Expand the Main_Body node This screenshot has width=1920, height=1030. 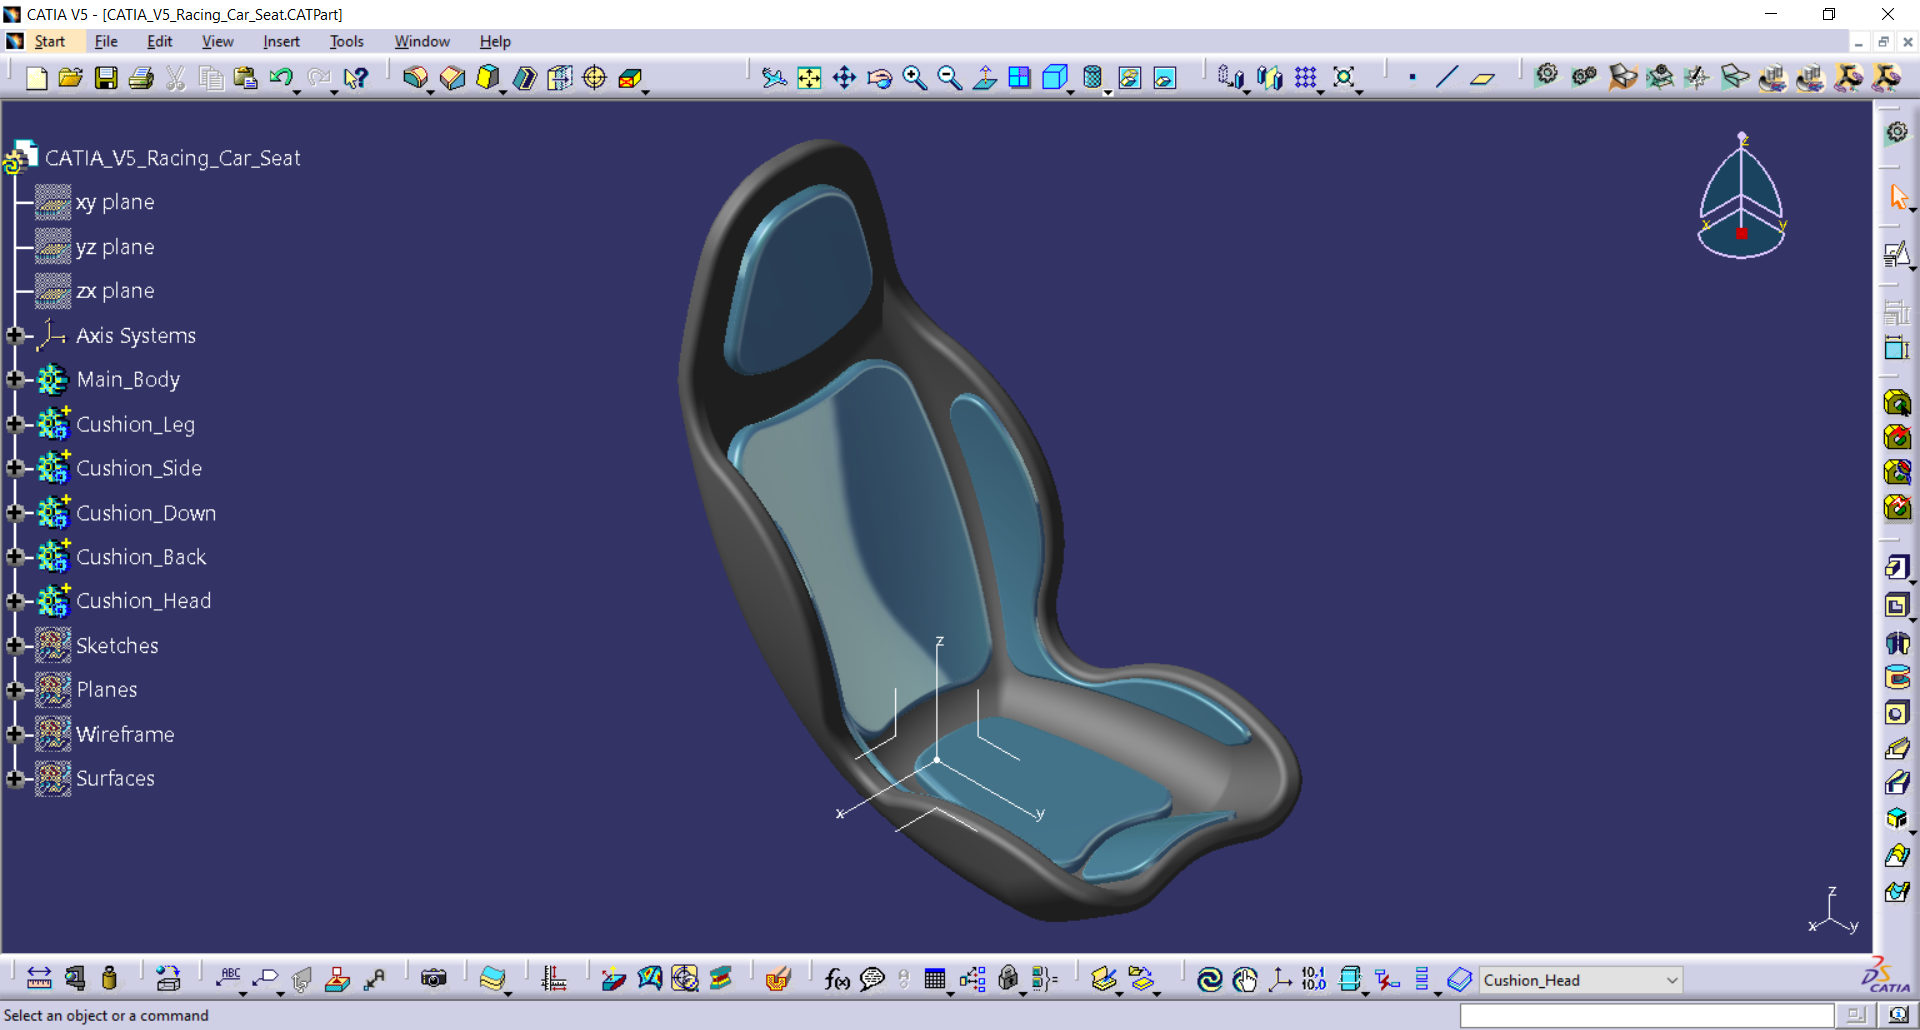pos(15,380)
